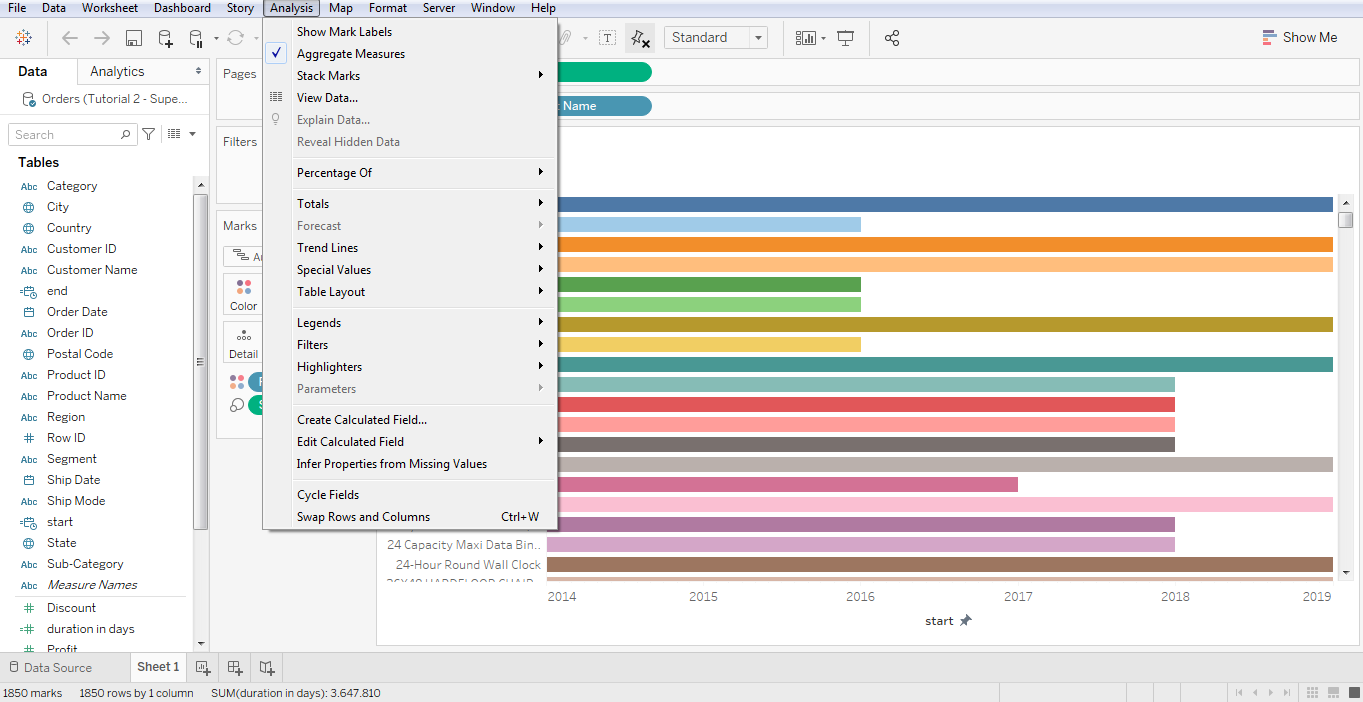Toggle the show mark labels T icon
The image size is (1363, 702).
607,38
